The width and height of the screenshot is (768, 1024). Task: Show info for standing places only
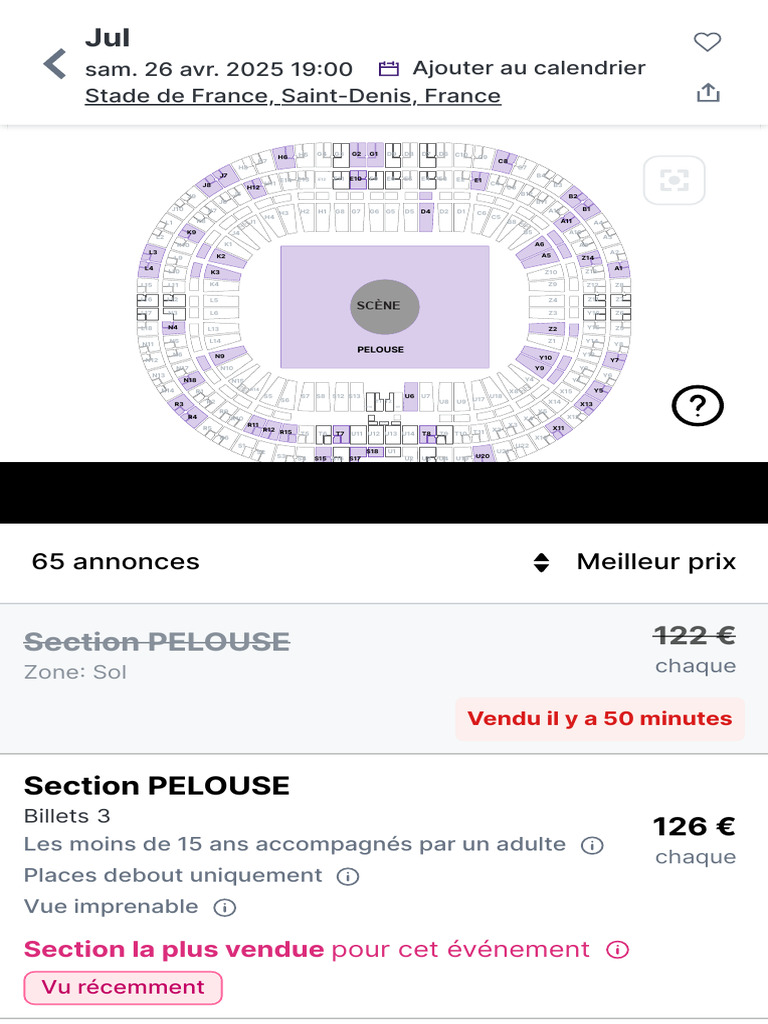(348, 877)
